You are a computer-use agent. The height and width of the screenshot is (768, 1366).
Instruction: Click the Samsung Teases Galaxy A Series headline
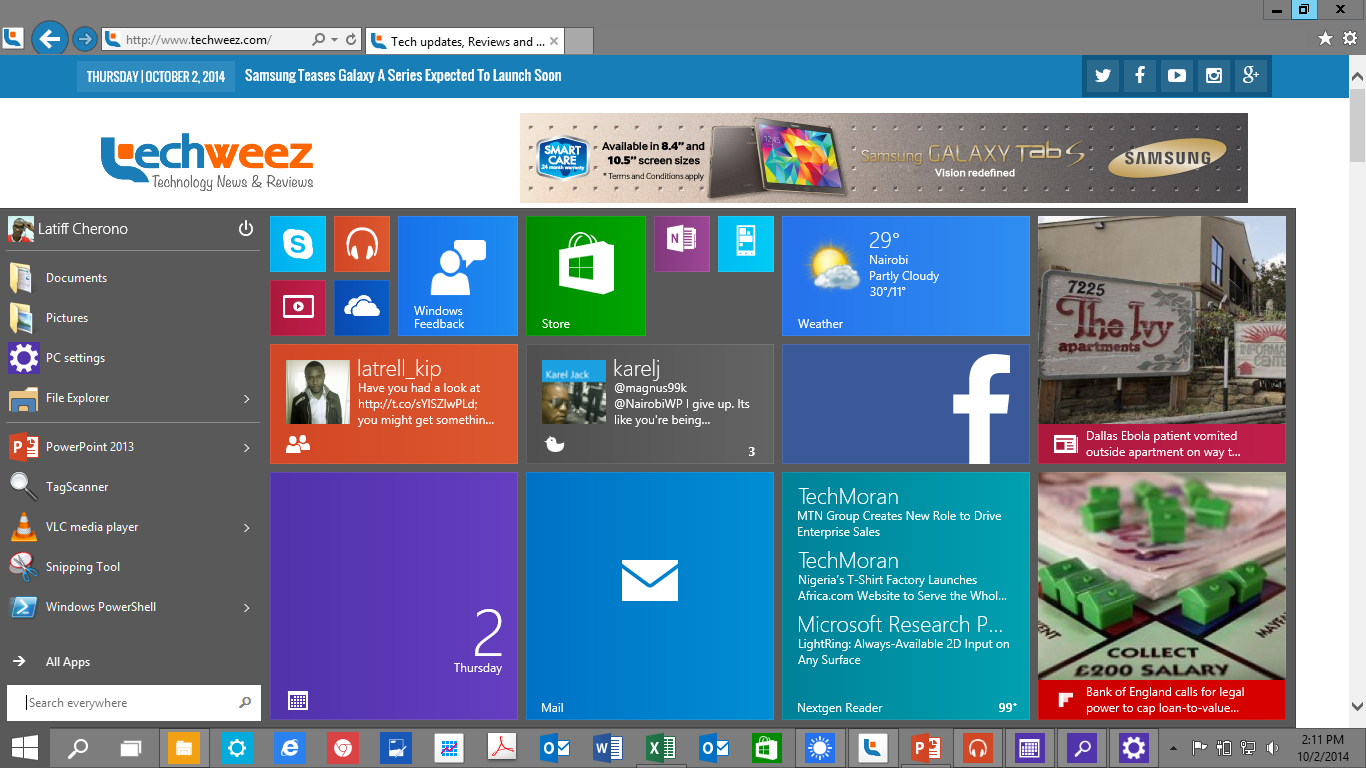(x=403, y=76)
